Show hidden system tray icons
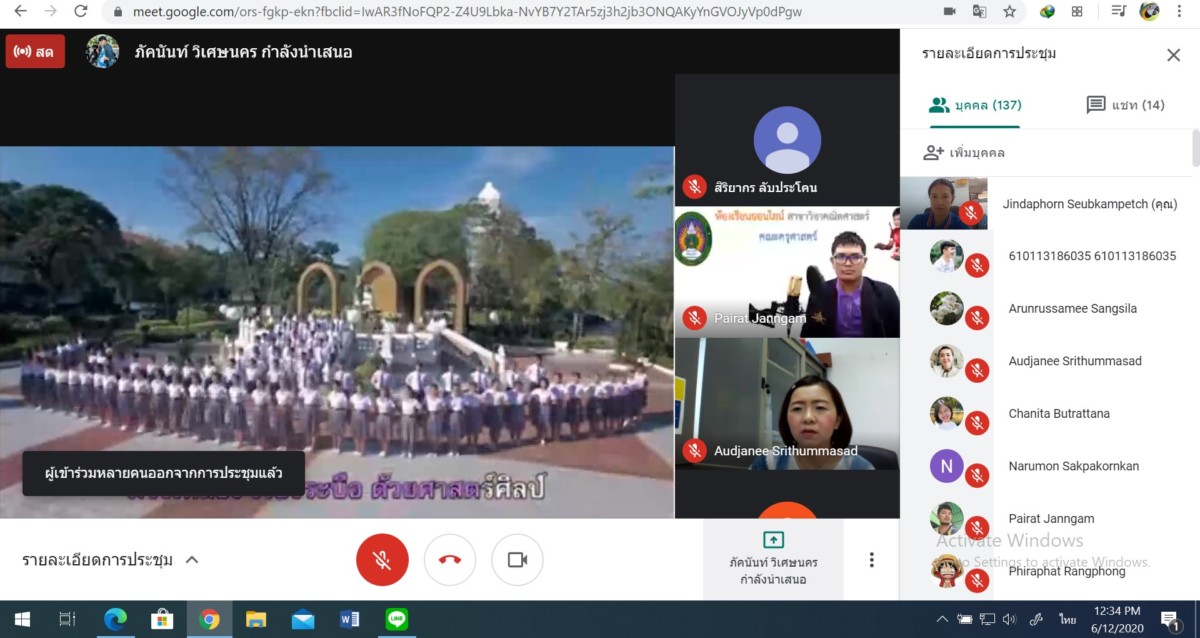Viewport: 1200px width, 638px height. pos(943,619)
